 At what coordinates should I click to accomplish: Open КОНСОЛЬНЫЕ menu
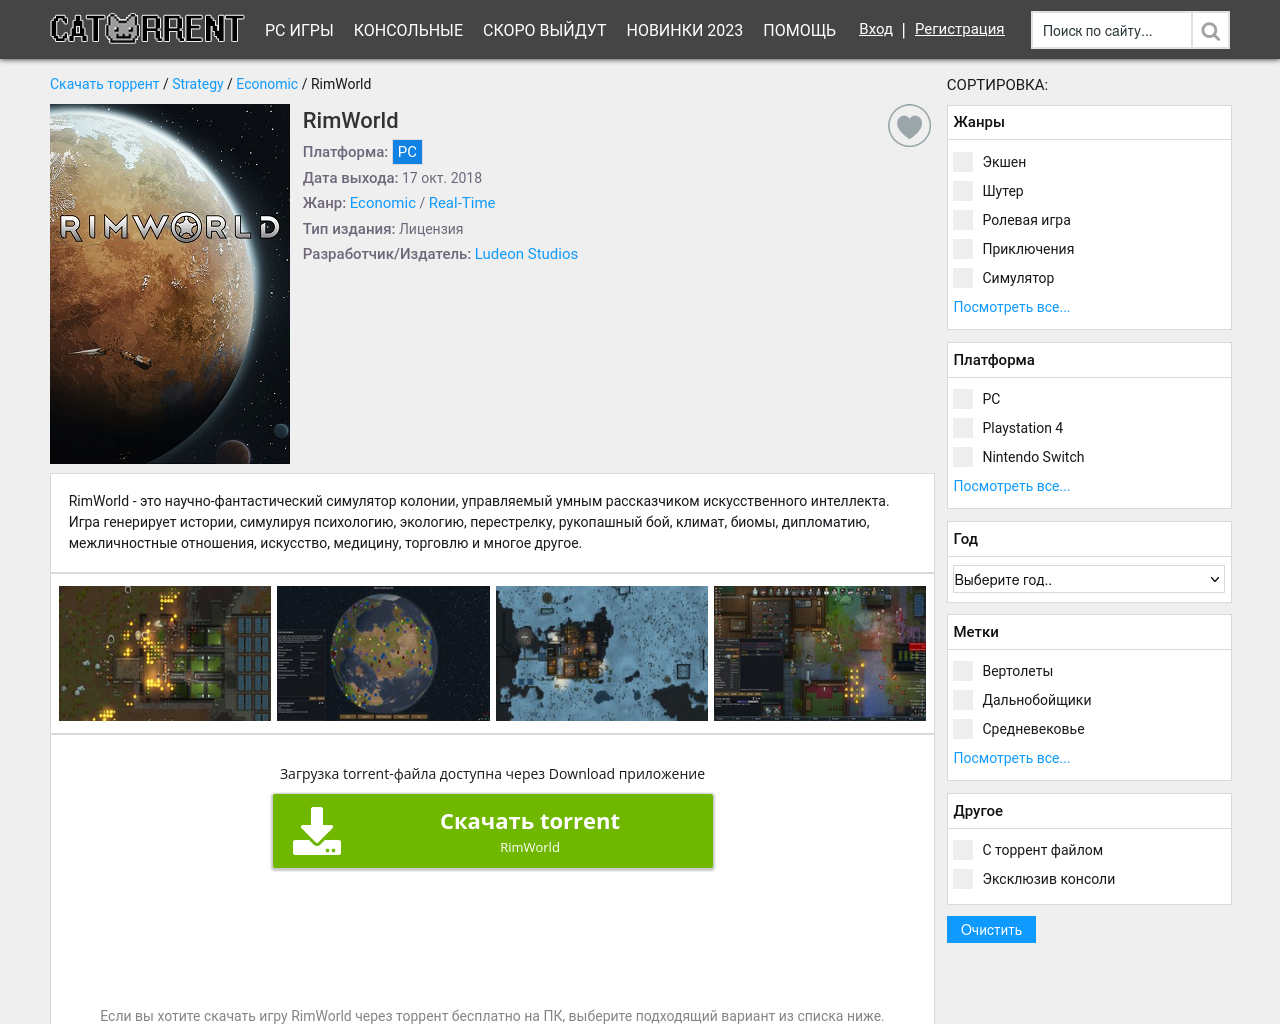pyautogui.click(x=408, y=30)
